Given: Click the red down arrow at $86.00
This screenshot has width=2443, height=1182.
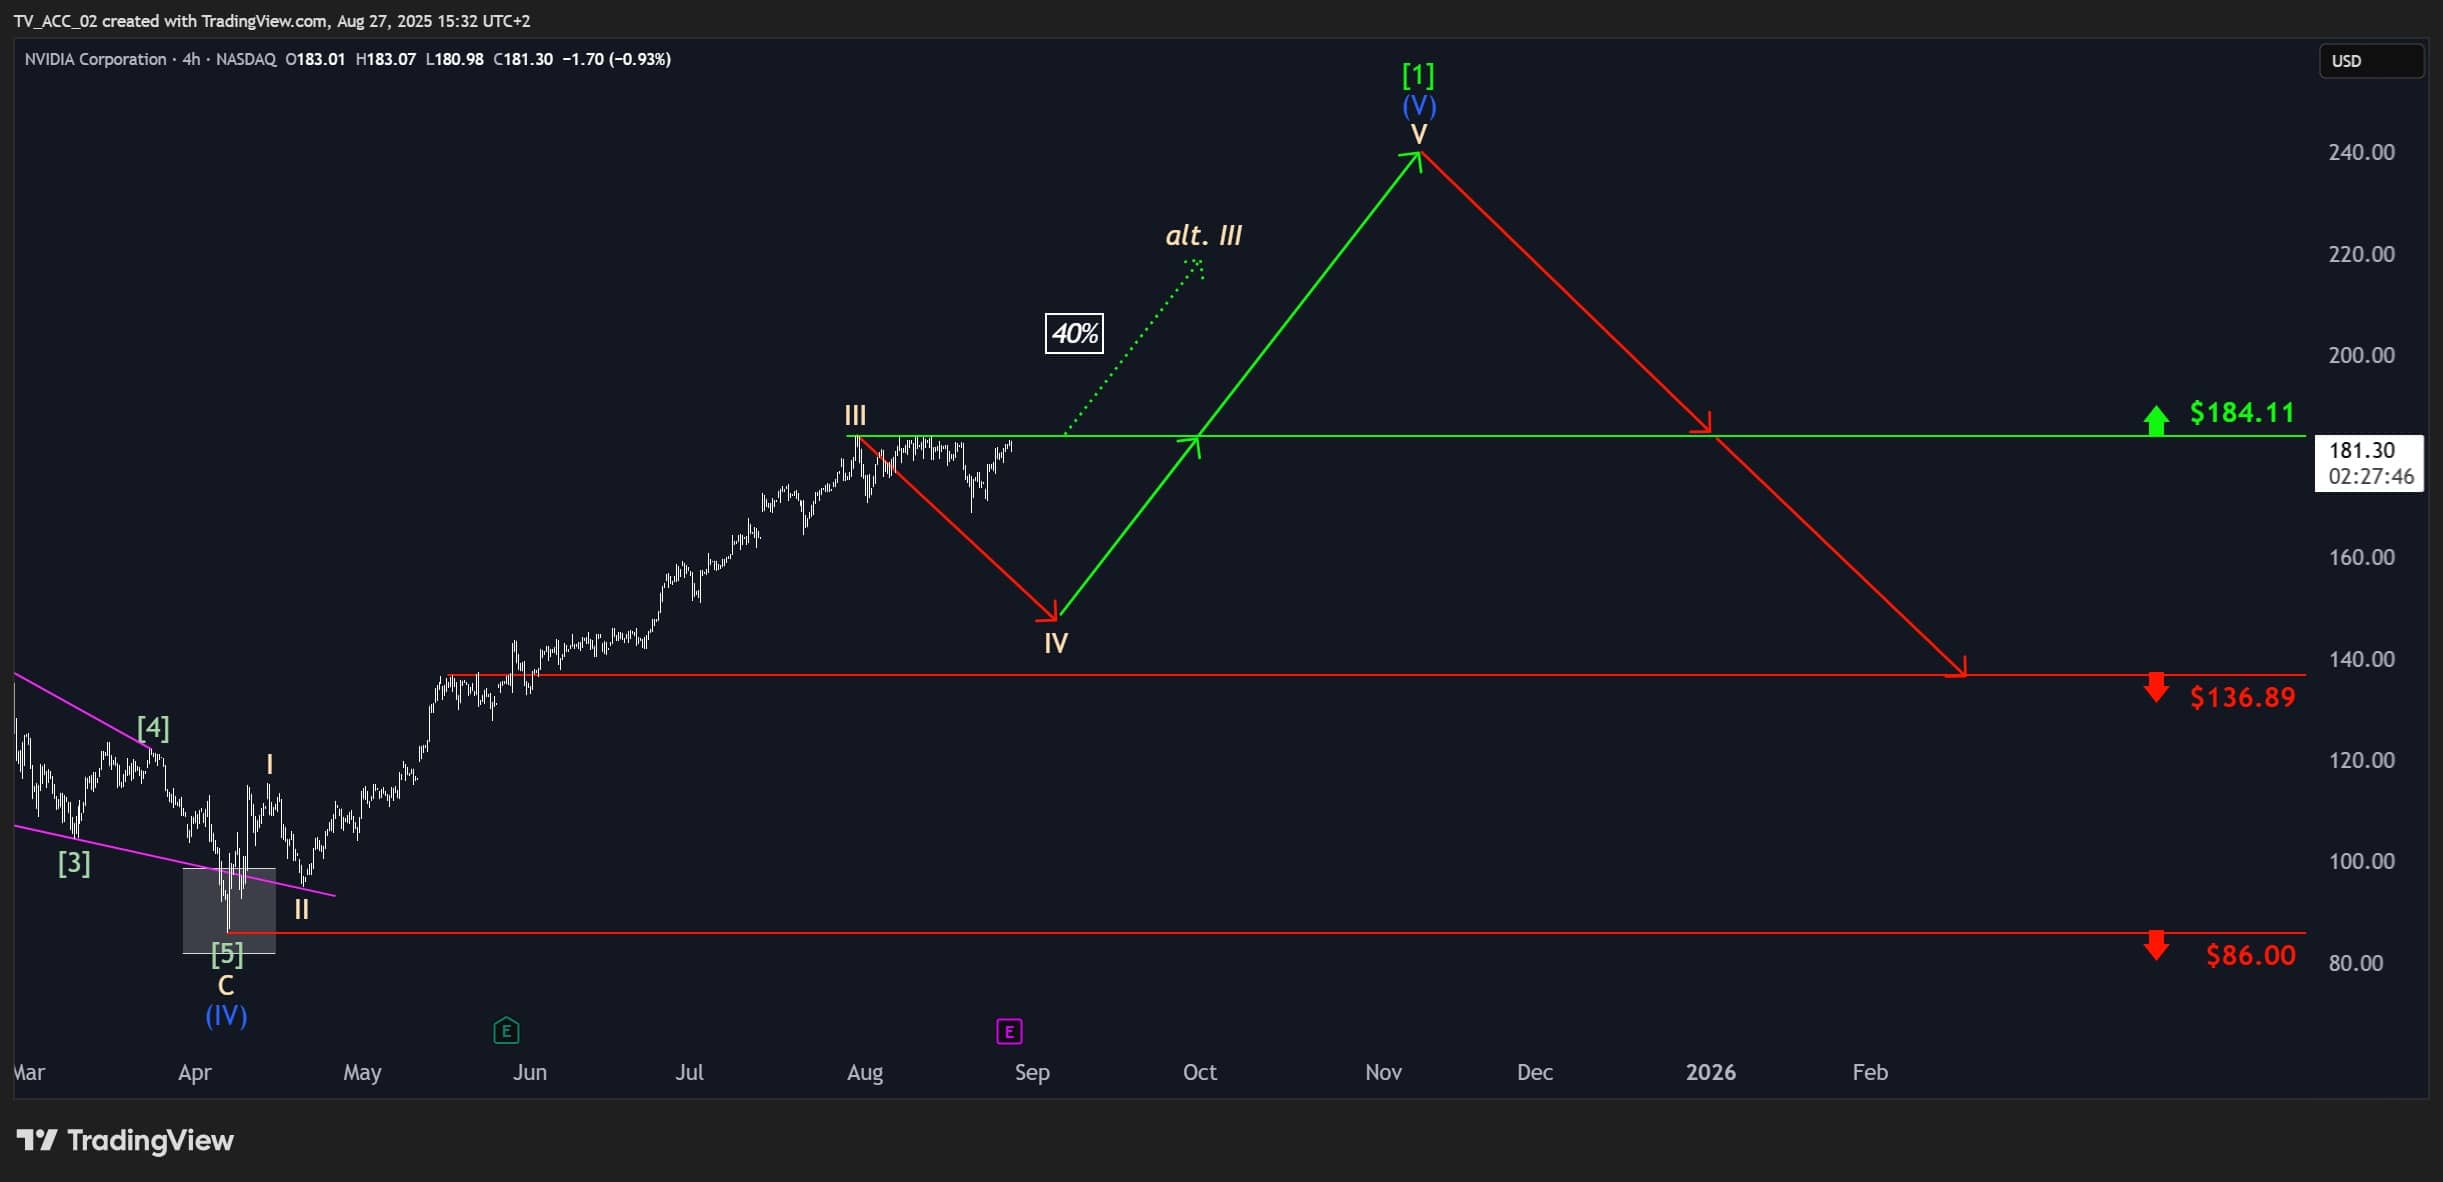Looking at the screenshot, I should click(x=2156, y=945).
